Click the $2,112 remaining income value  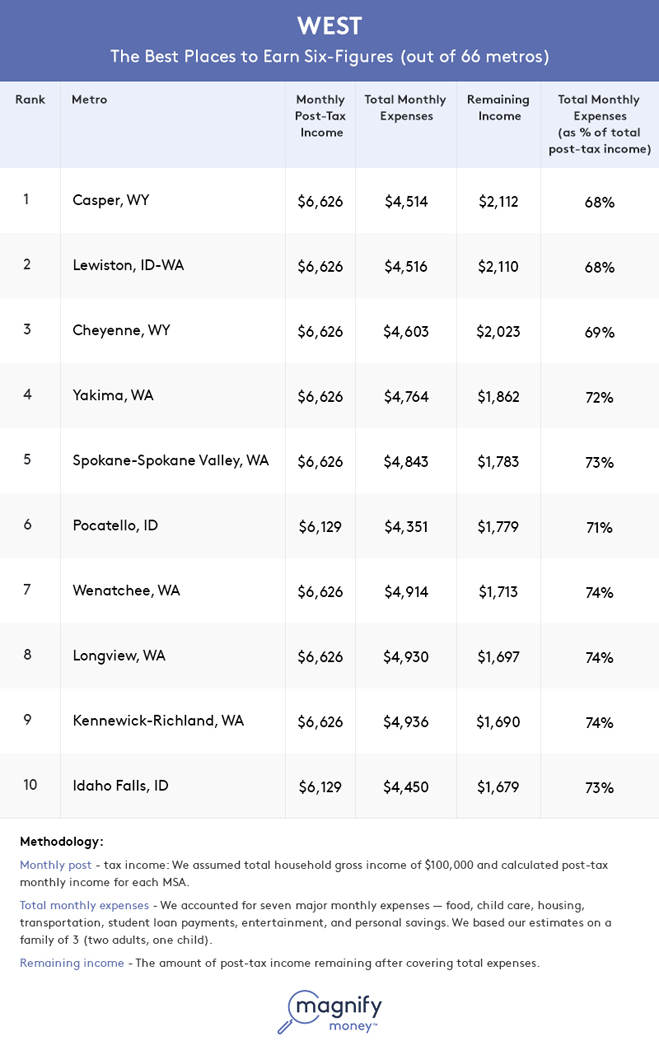click(498, 201)
